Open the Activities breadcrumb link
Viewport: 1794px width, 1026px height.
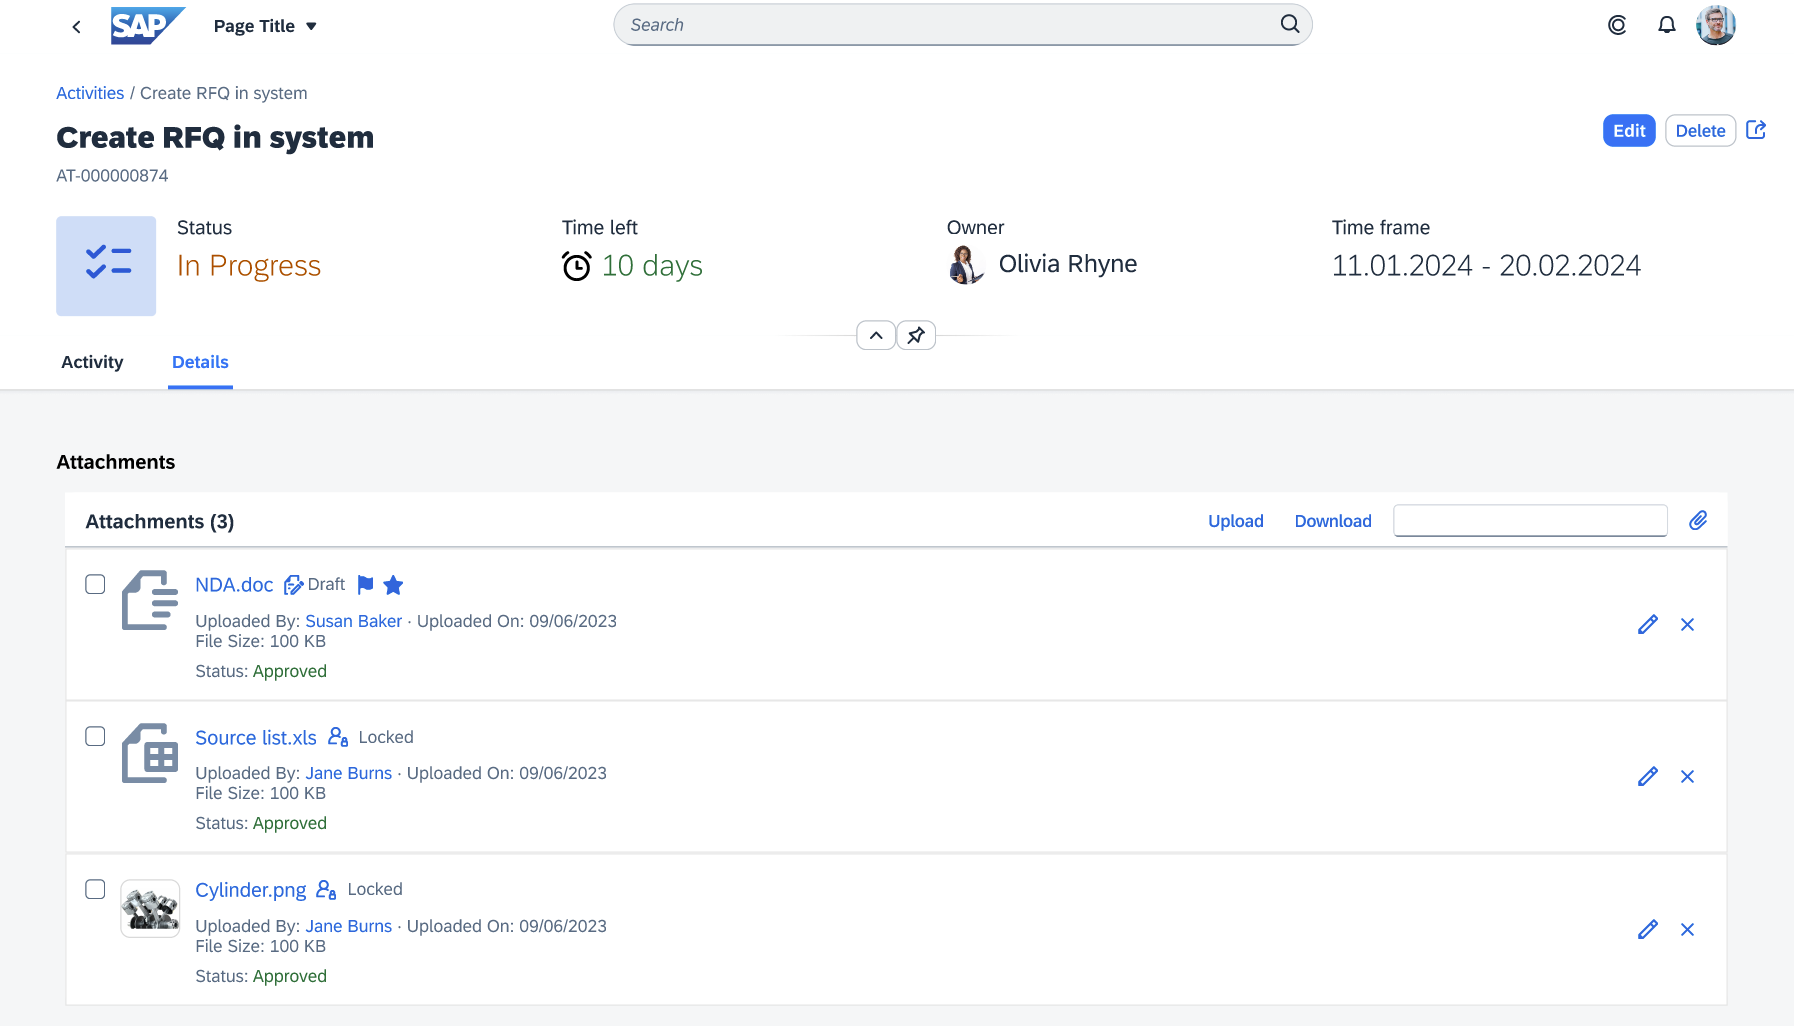[90, 93]
